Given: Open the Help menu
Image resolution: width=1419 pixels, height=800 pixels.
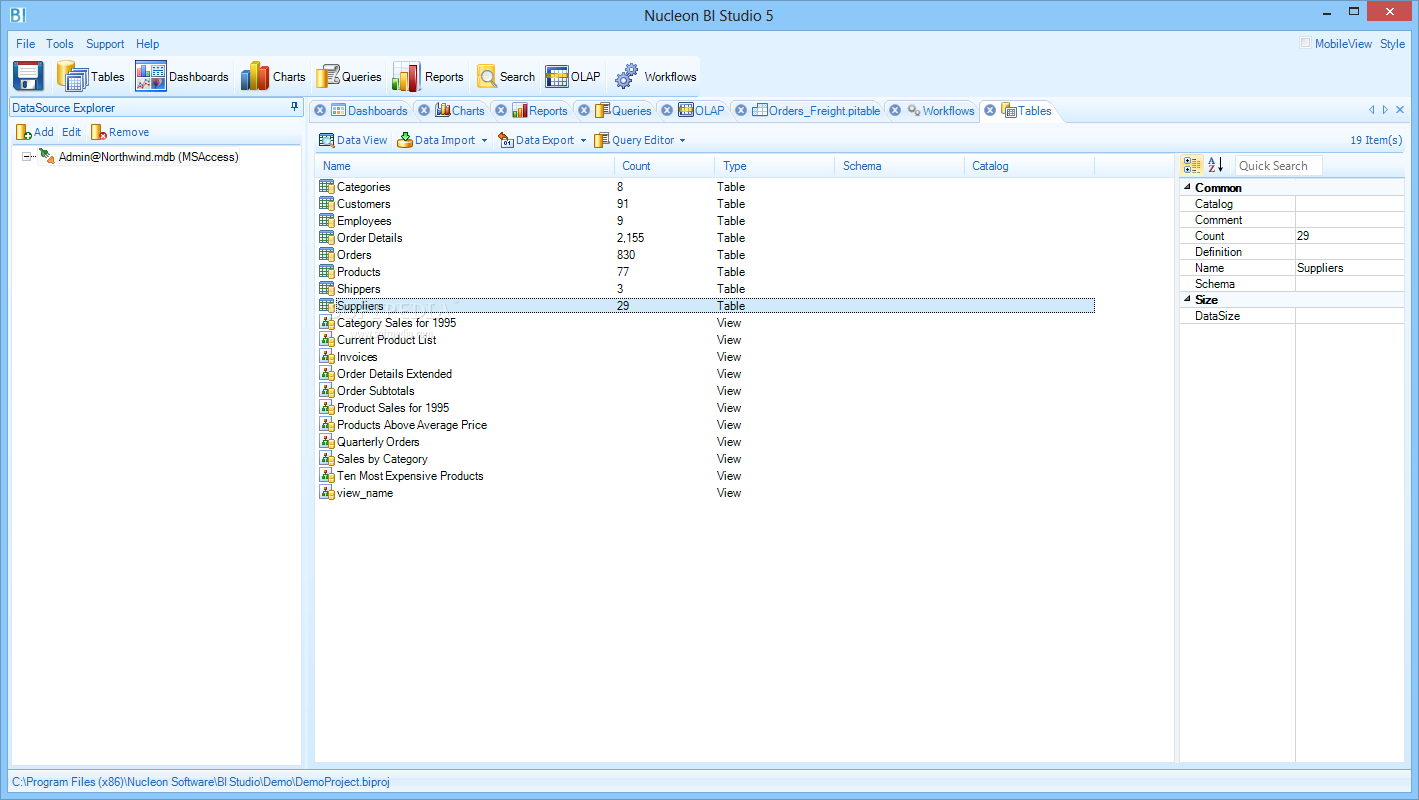Looking at the screenshot, I should tap(148, 44).
